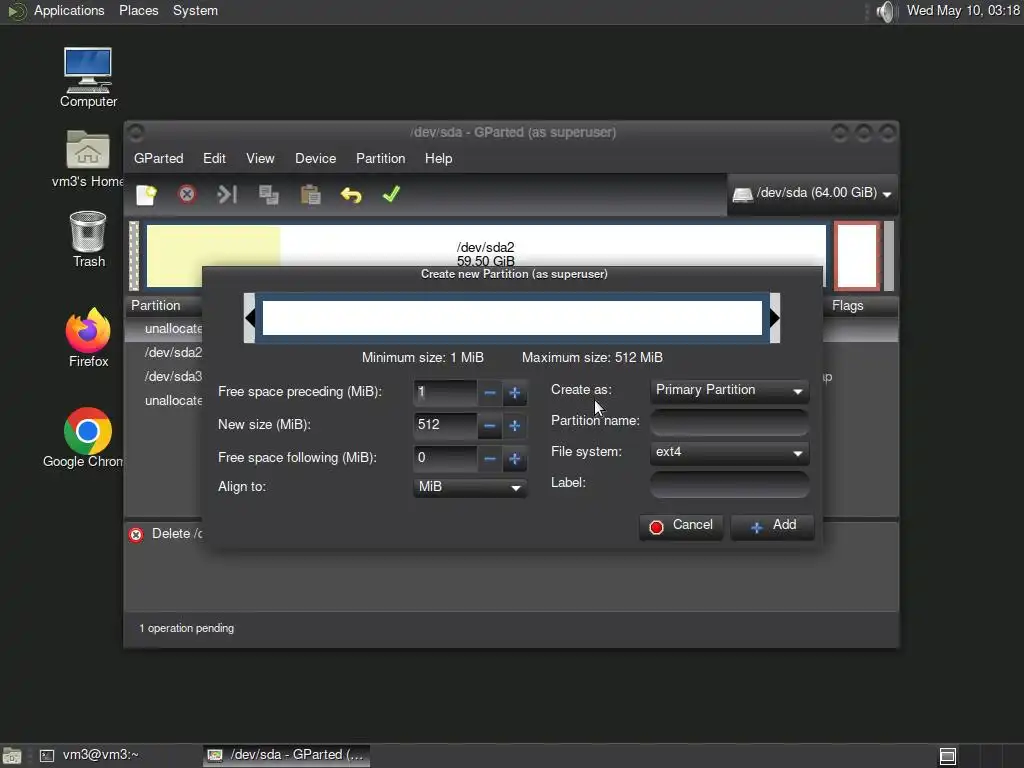Click the '1 operation pending' status text
Image resolution: width=1024 pixels, height=768 pixels.
click(x=186, y=628)
